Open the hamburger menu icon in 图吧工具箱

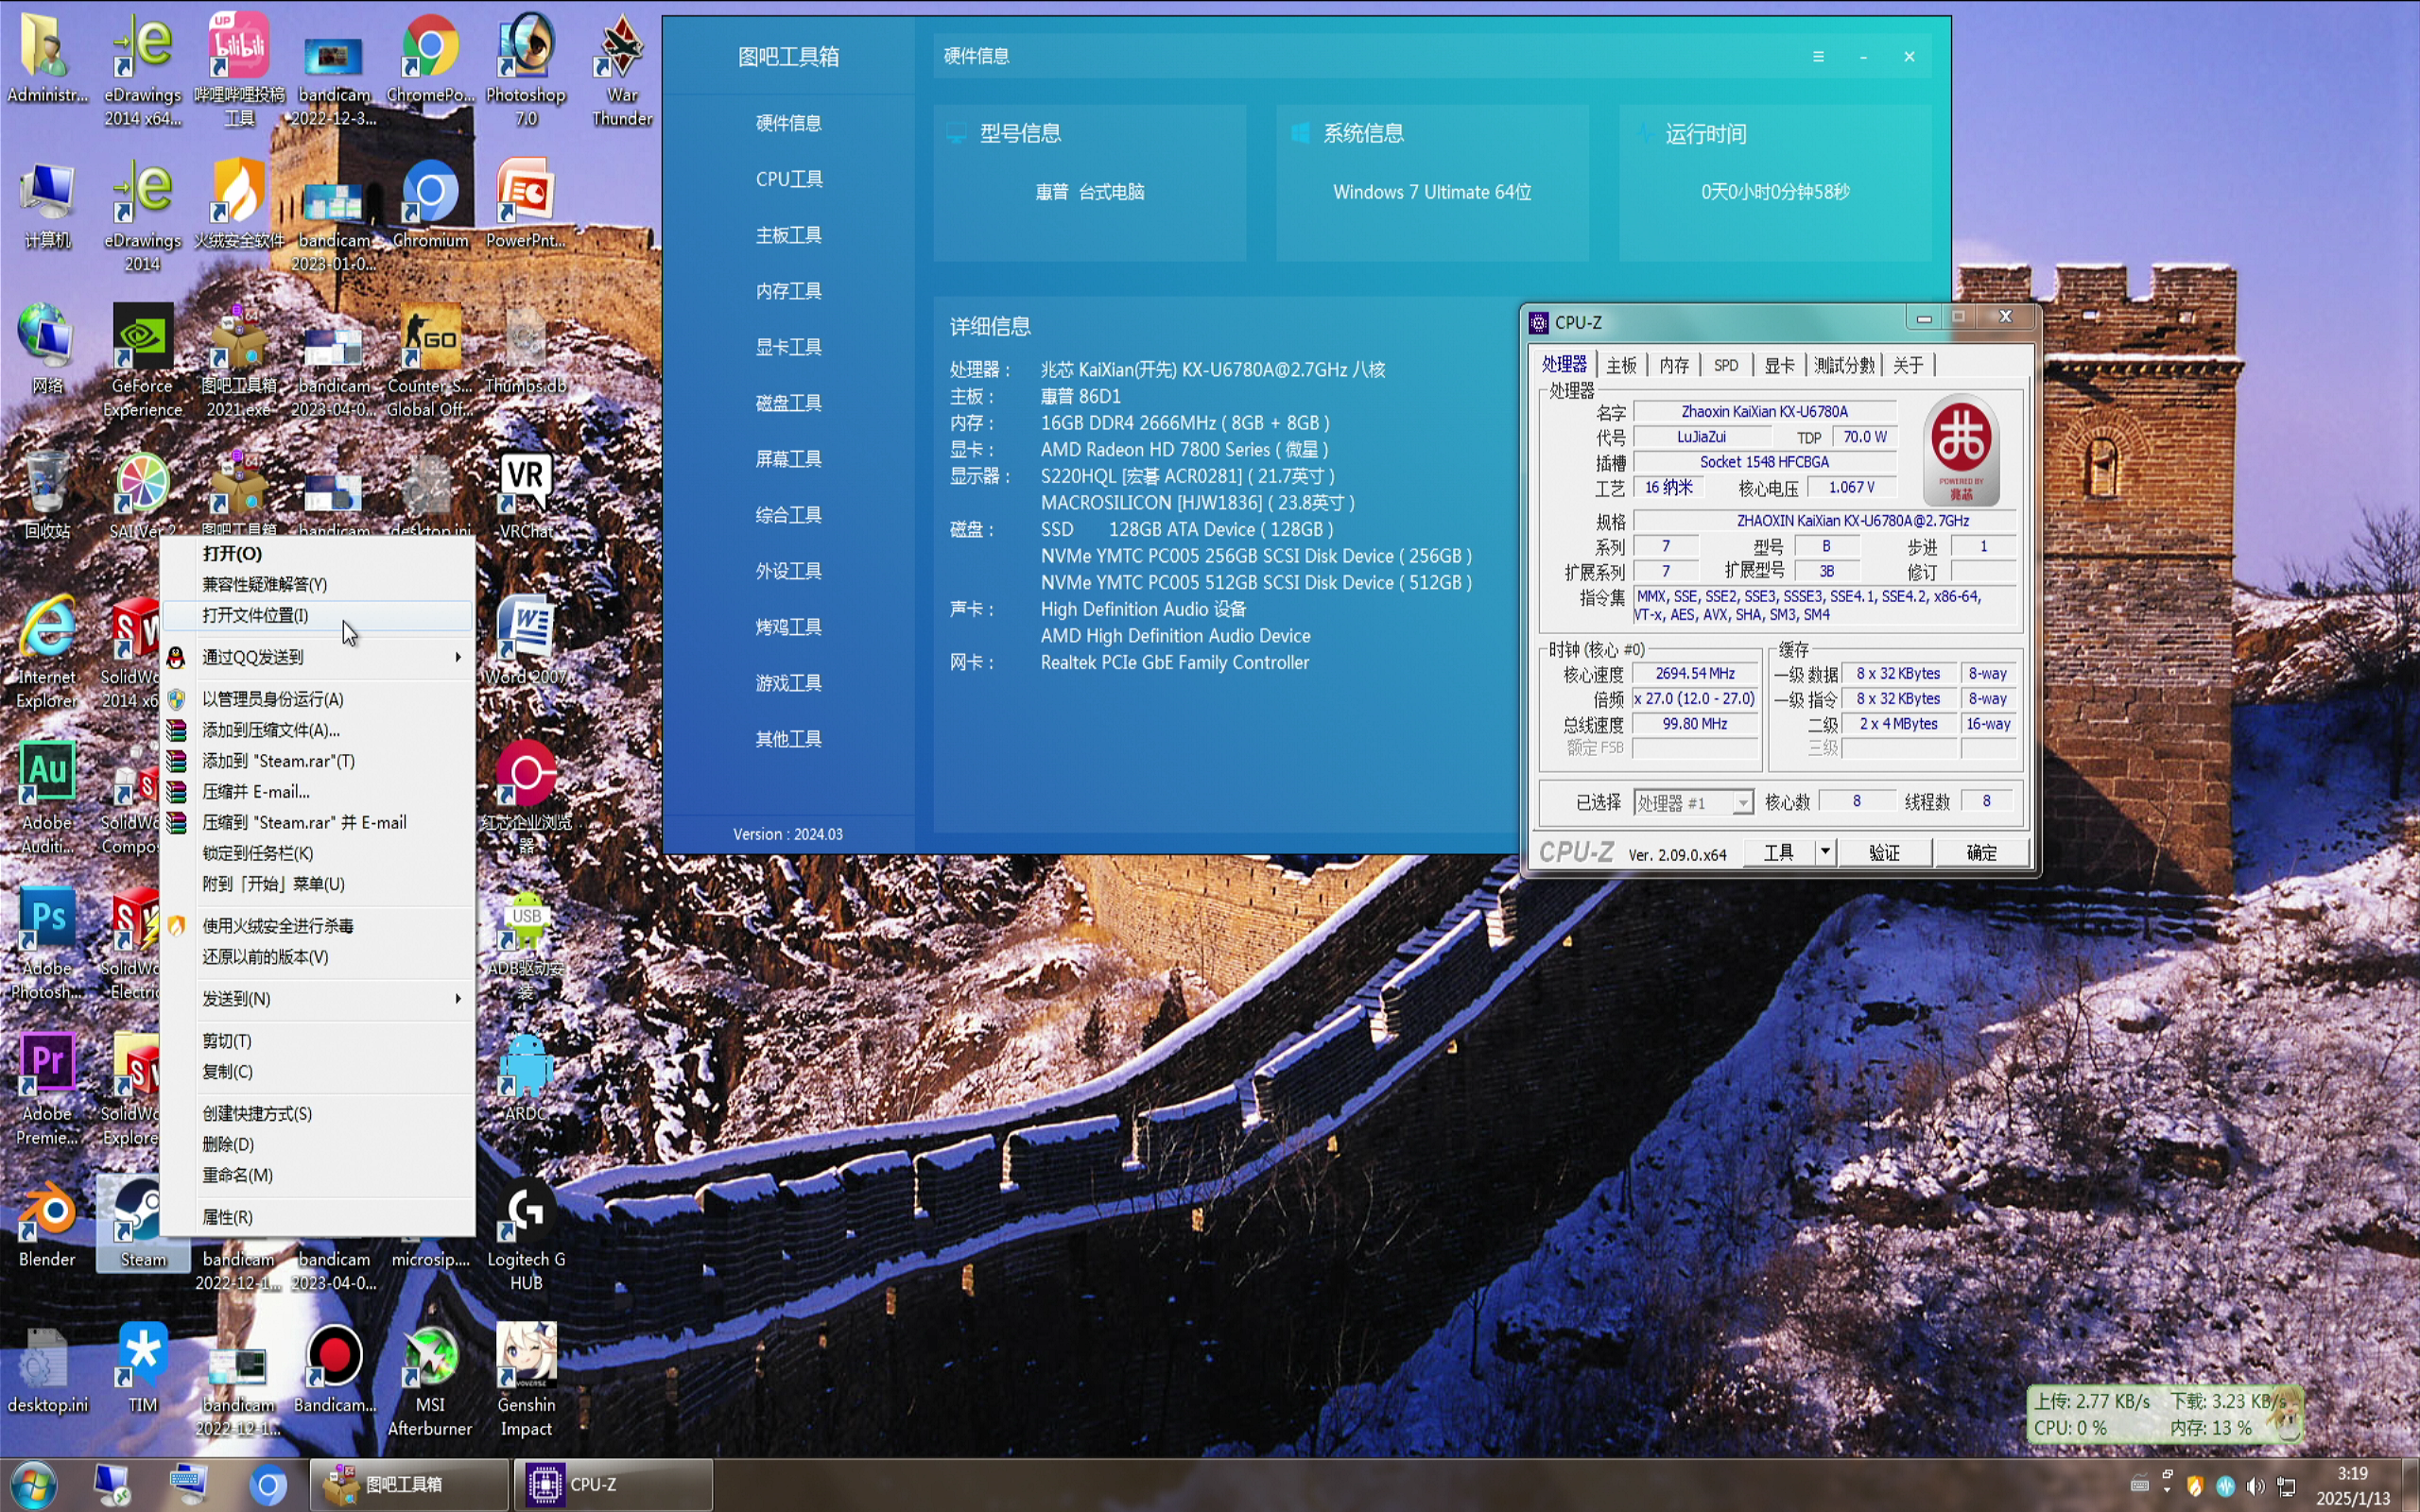(1818, 57)
